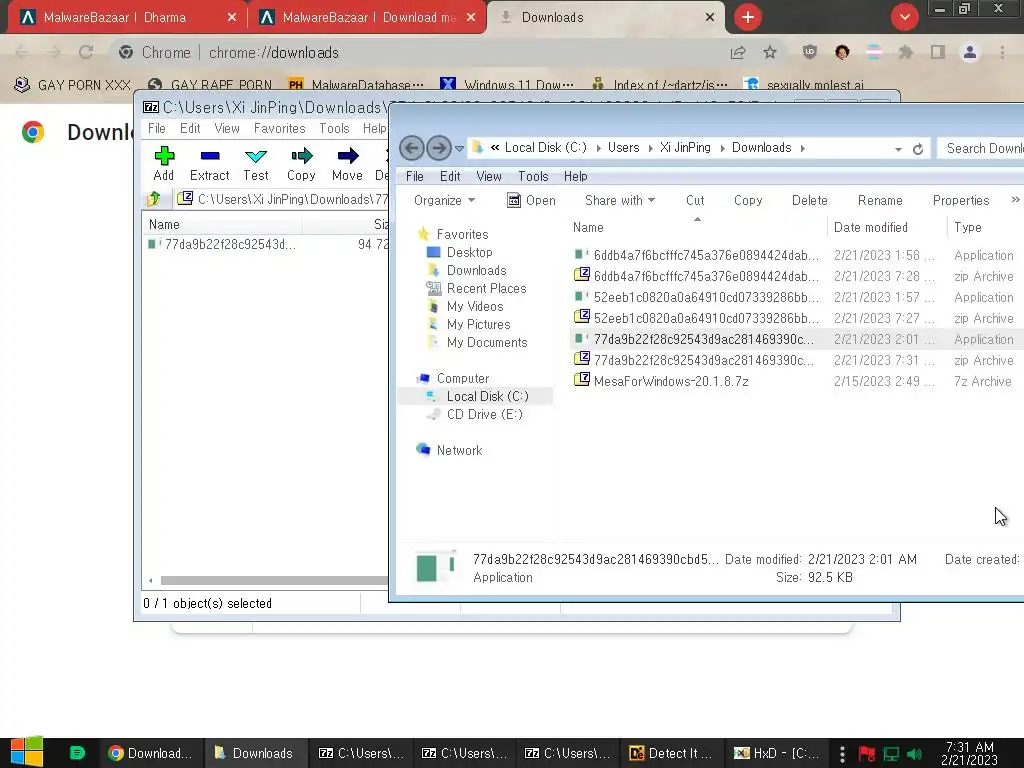Show more Explorer toolbar commands chevron
Viewport: 1024px width, 768px height.
tap(1015, 200)
